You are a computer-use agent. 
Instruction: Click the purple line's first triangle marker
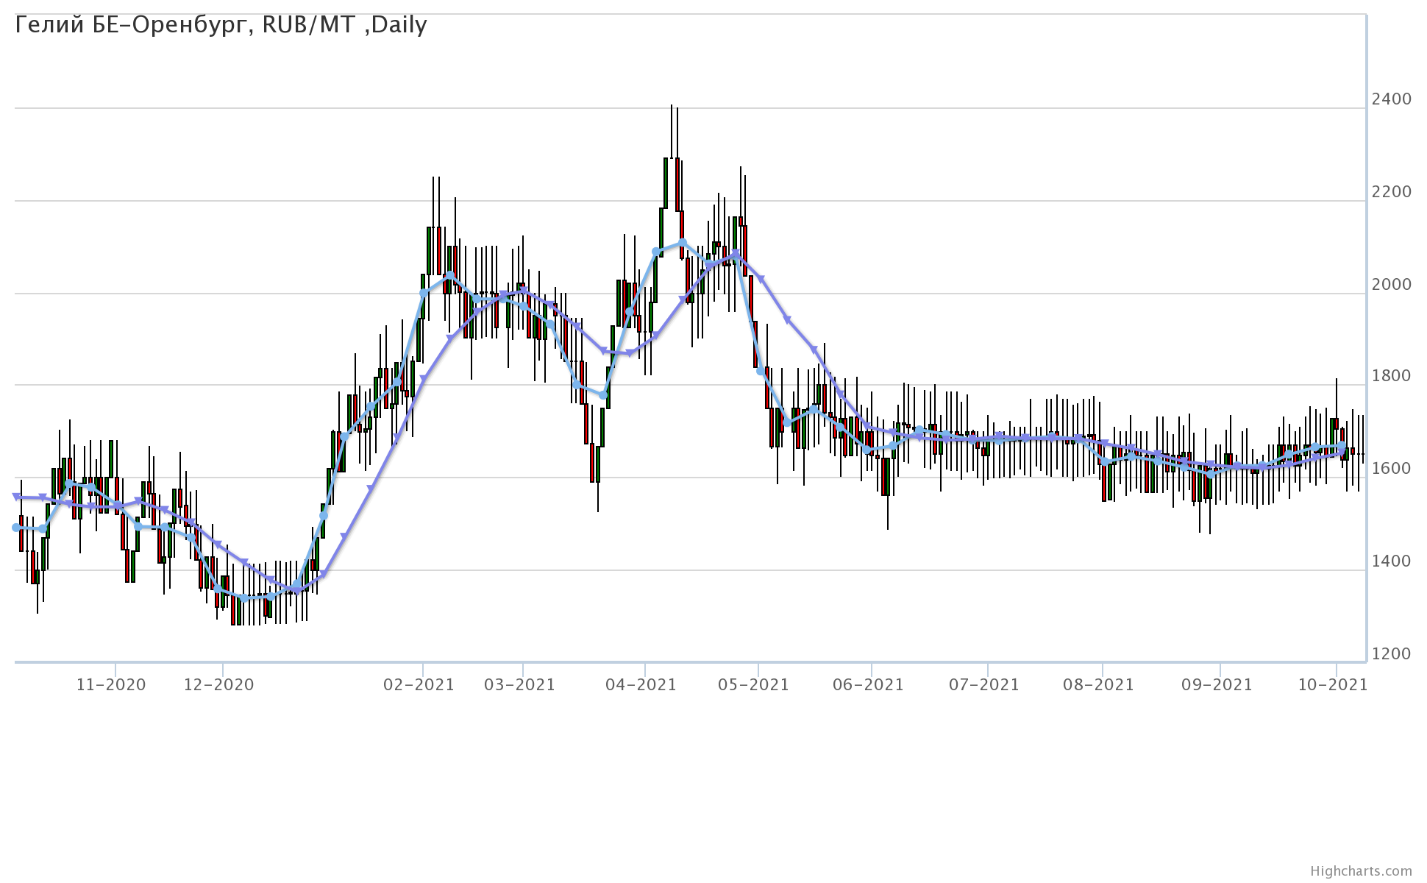tap(16, 496)
